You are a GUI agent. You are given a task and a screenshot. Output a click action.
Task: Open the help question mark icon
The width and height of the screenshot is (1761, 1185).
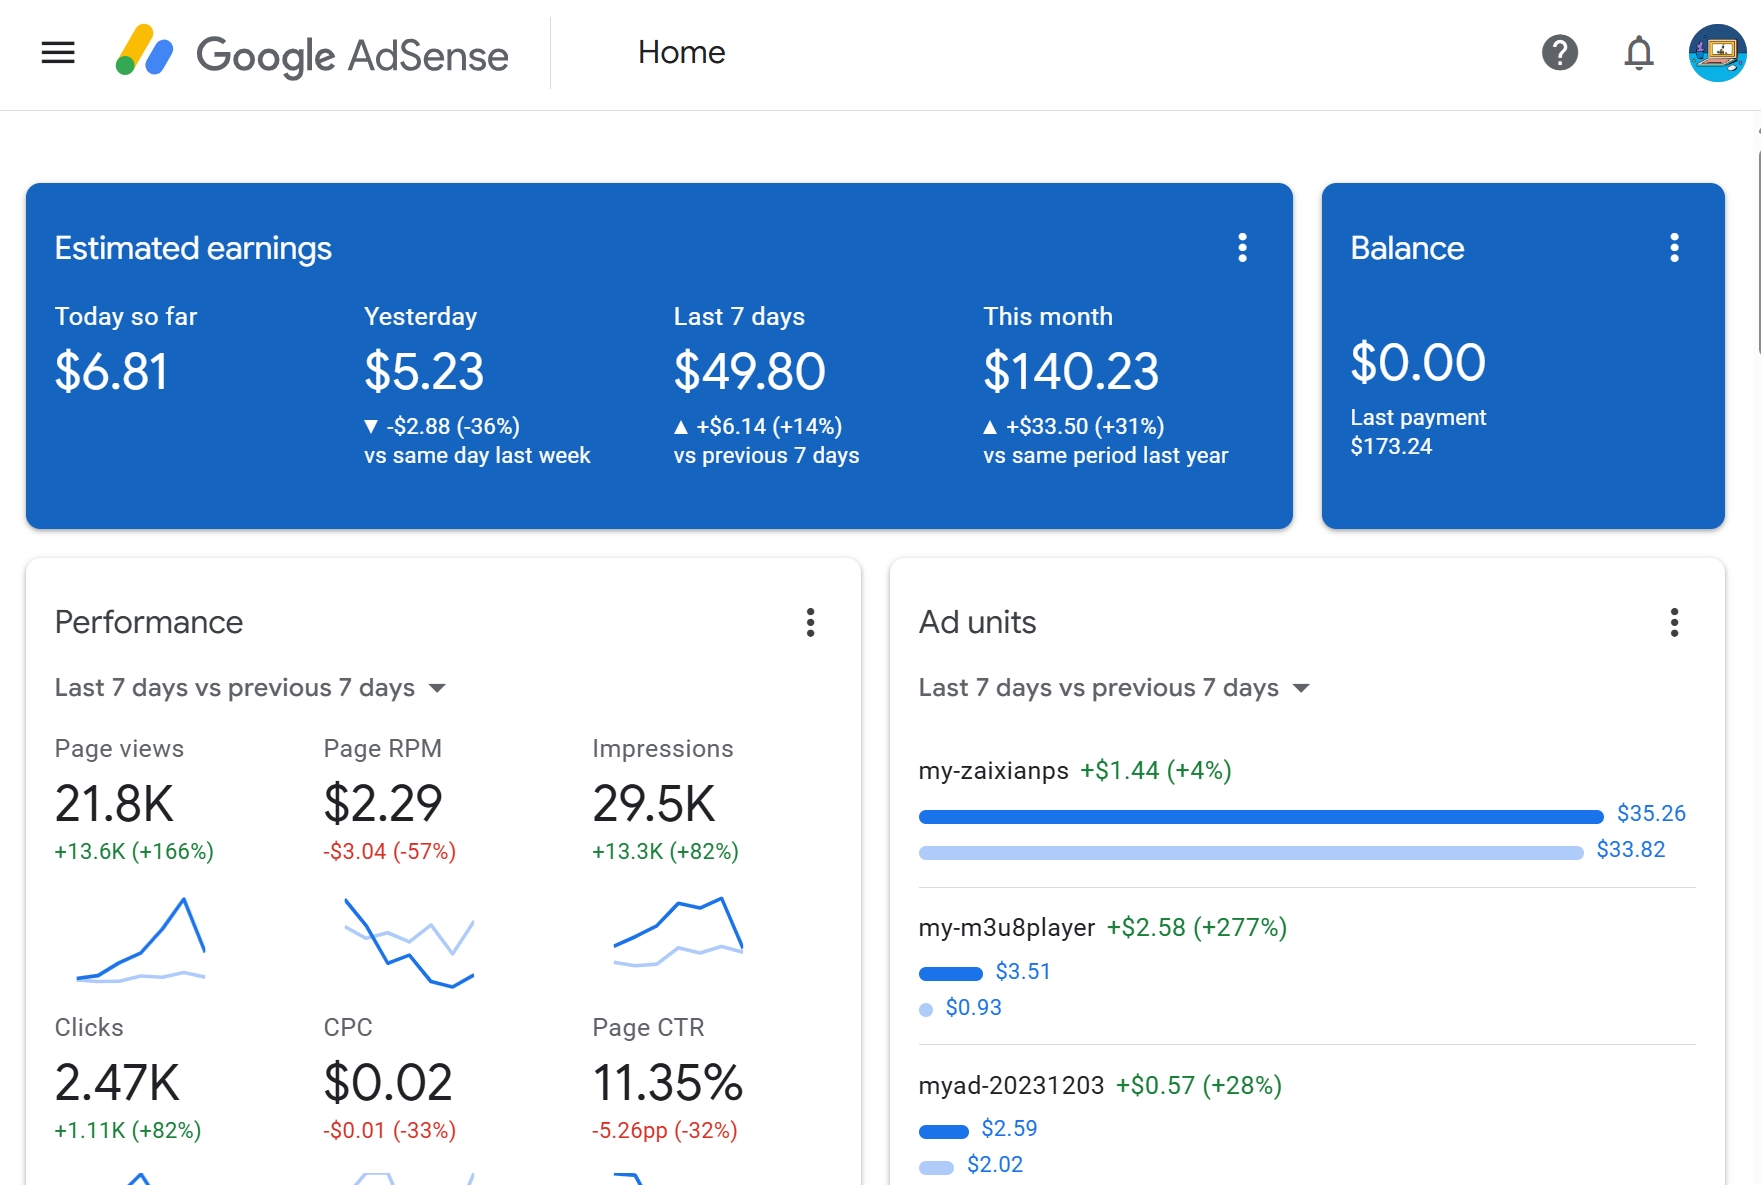click(1559, 52)
